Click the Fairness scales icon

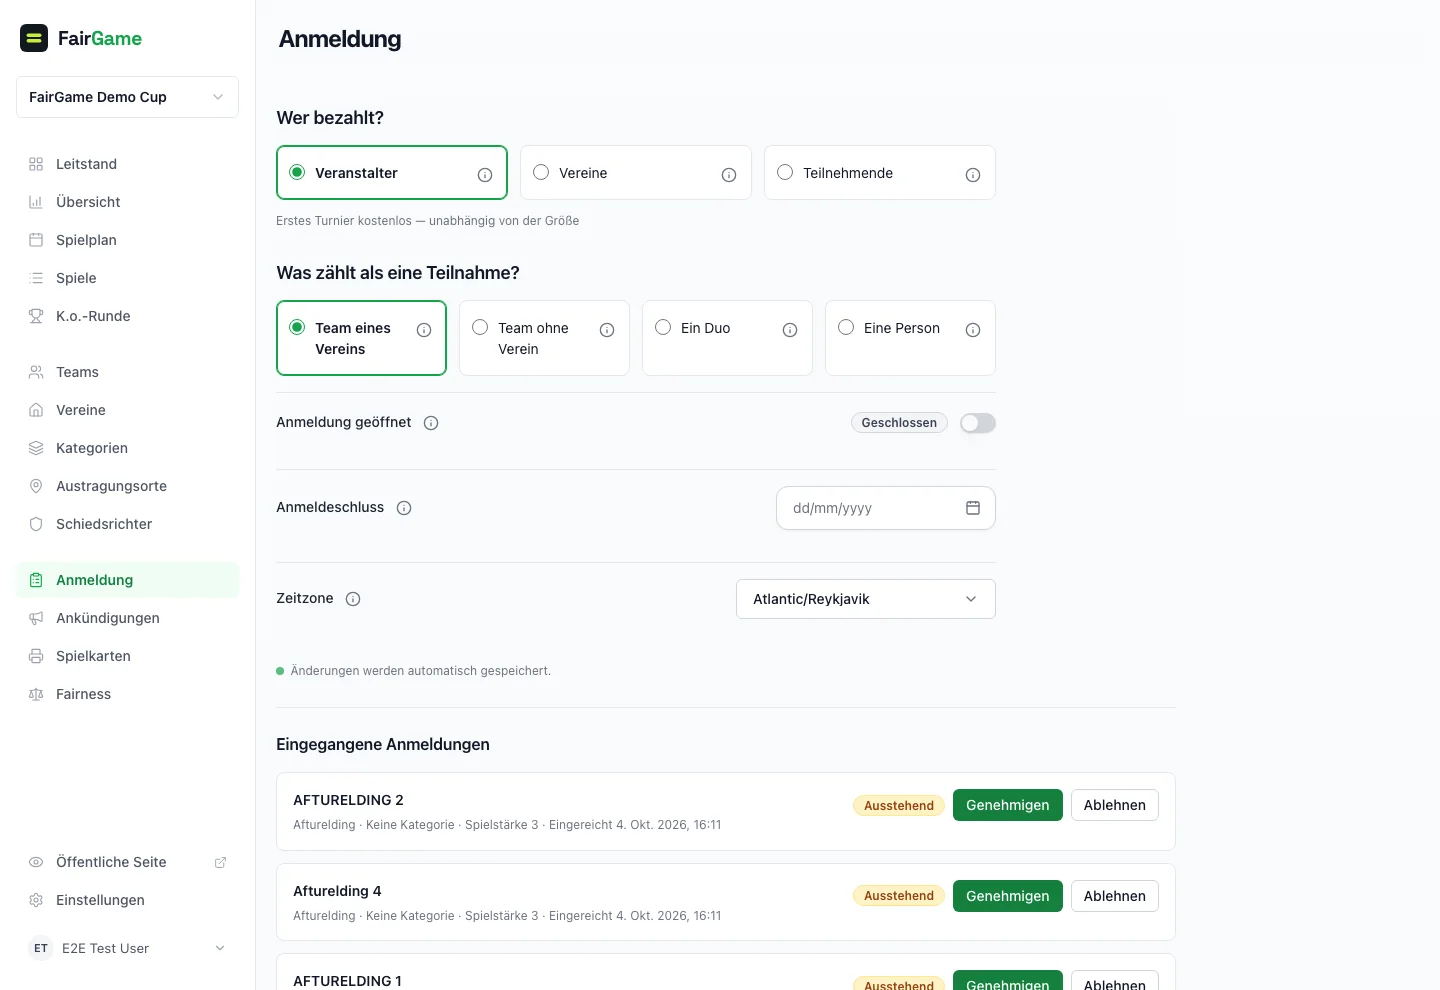point(36,694)
